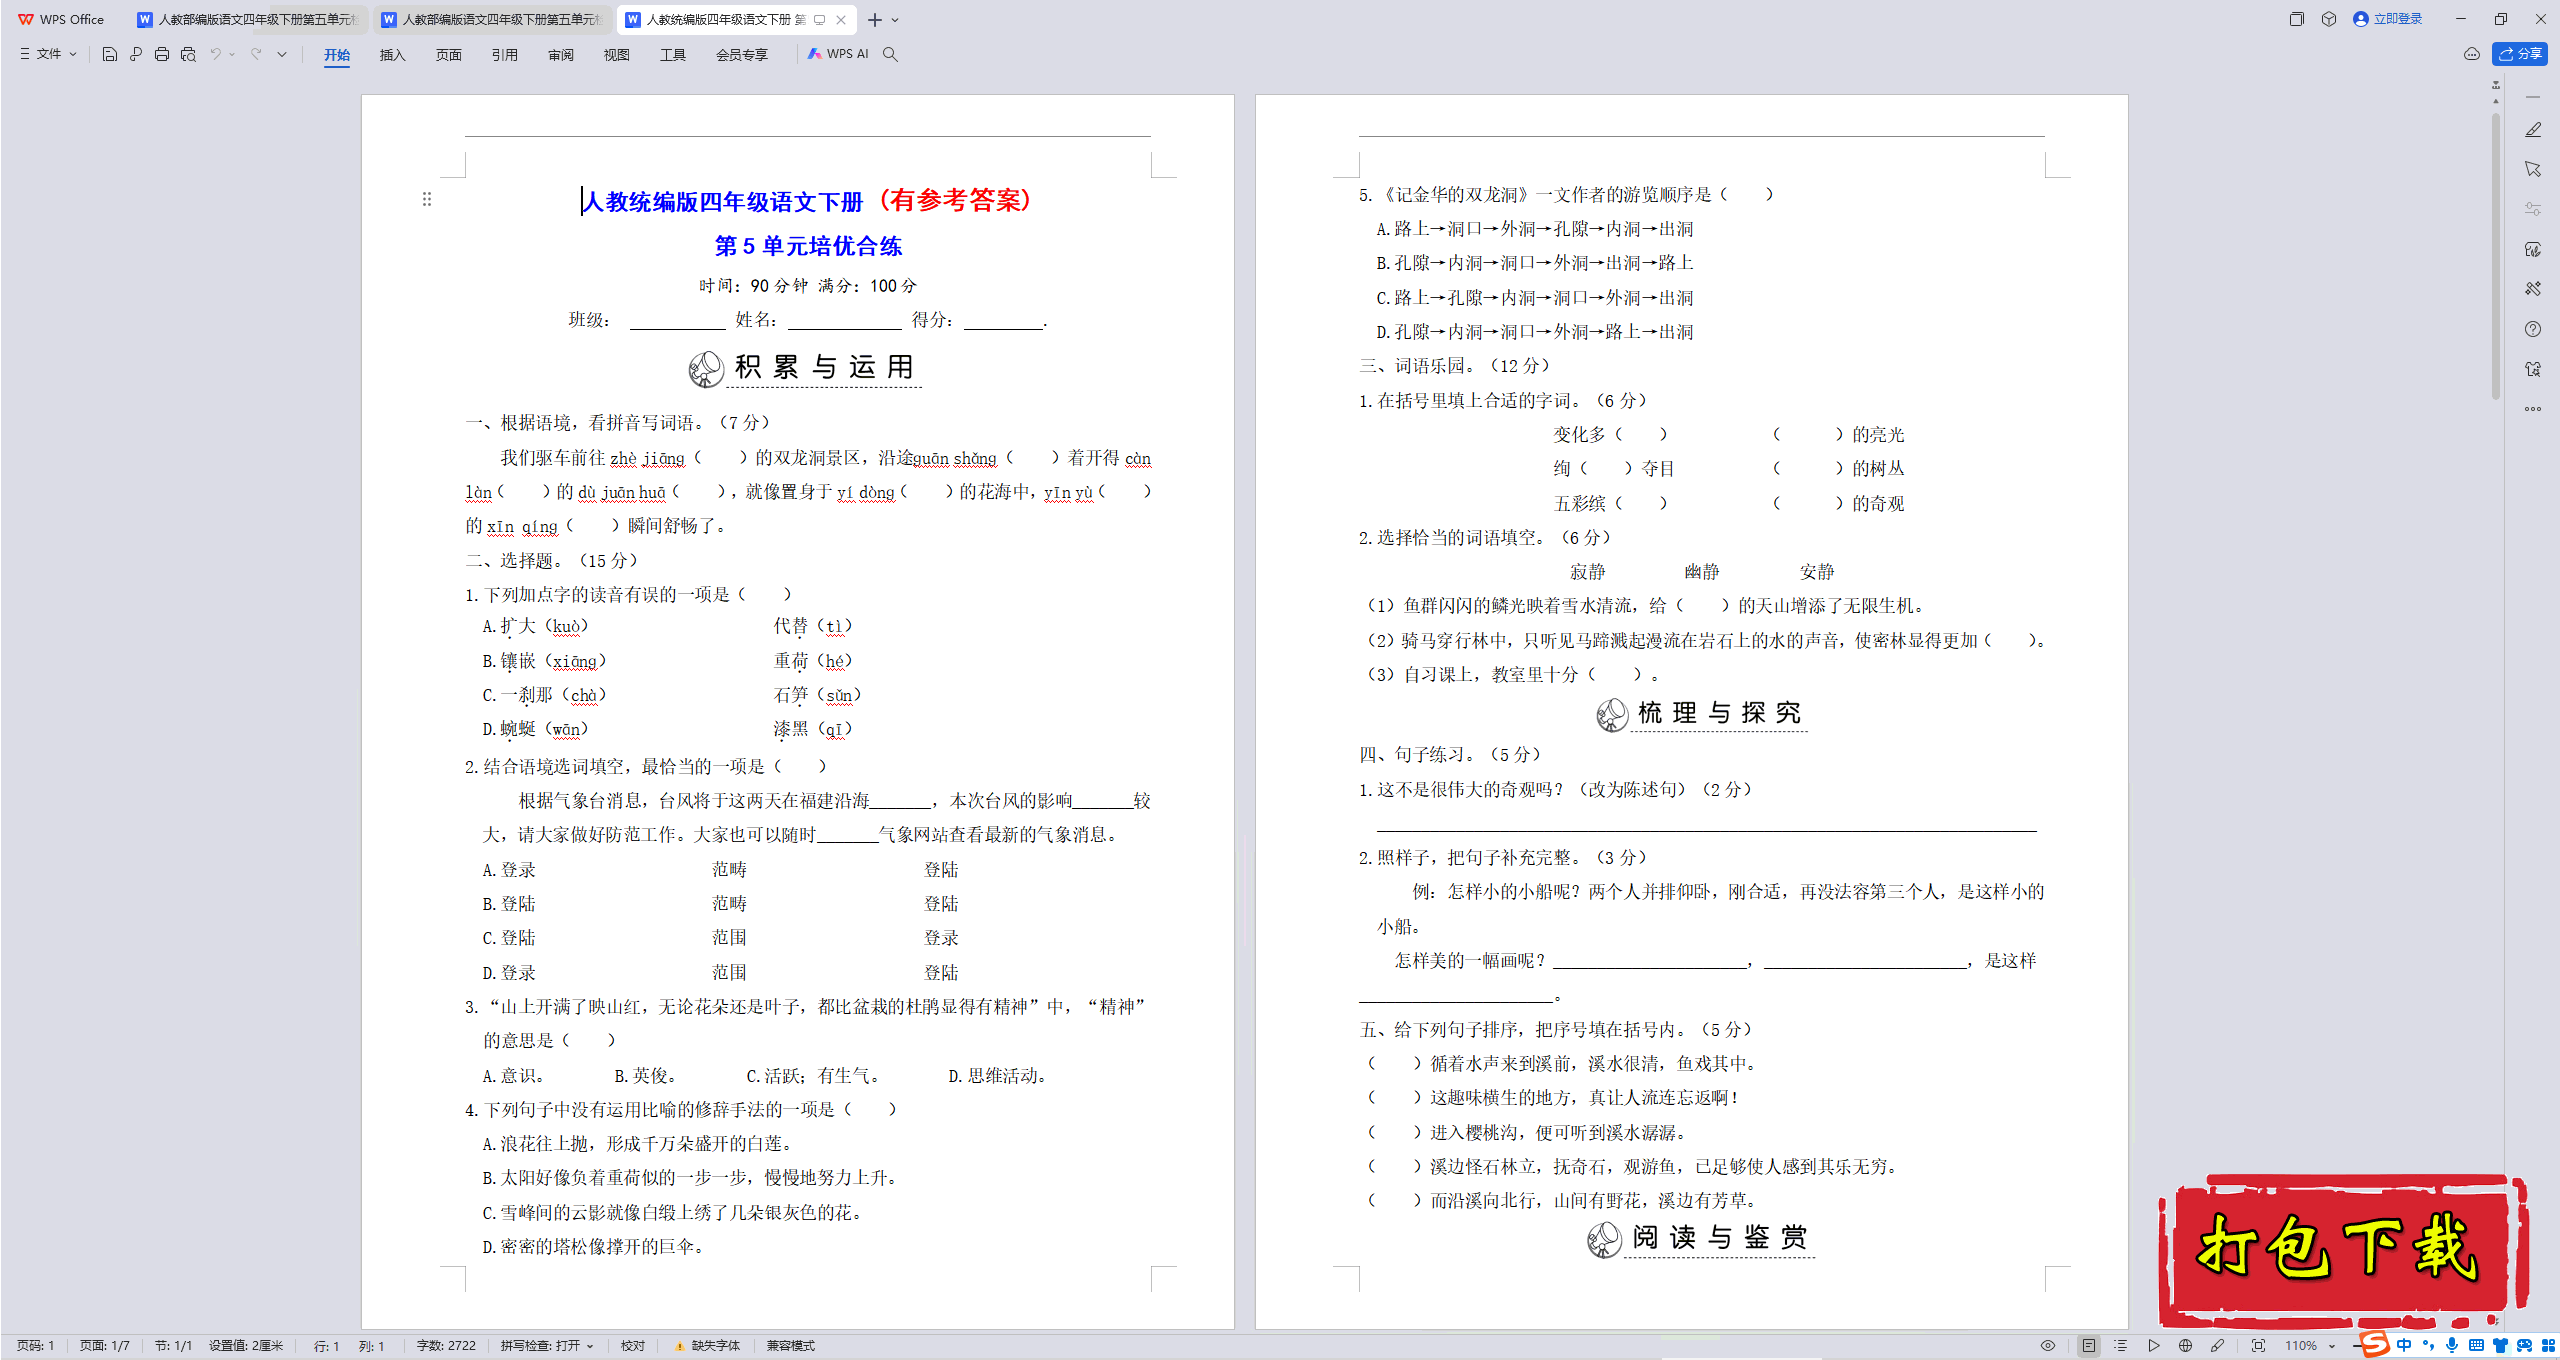Click the tools icon in right sidebar

tap(2532, 289)
